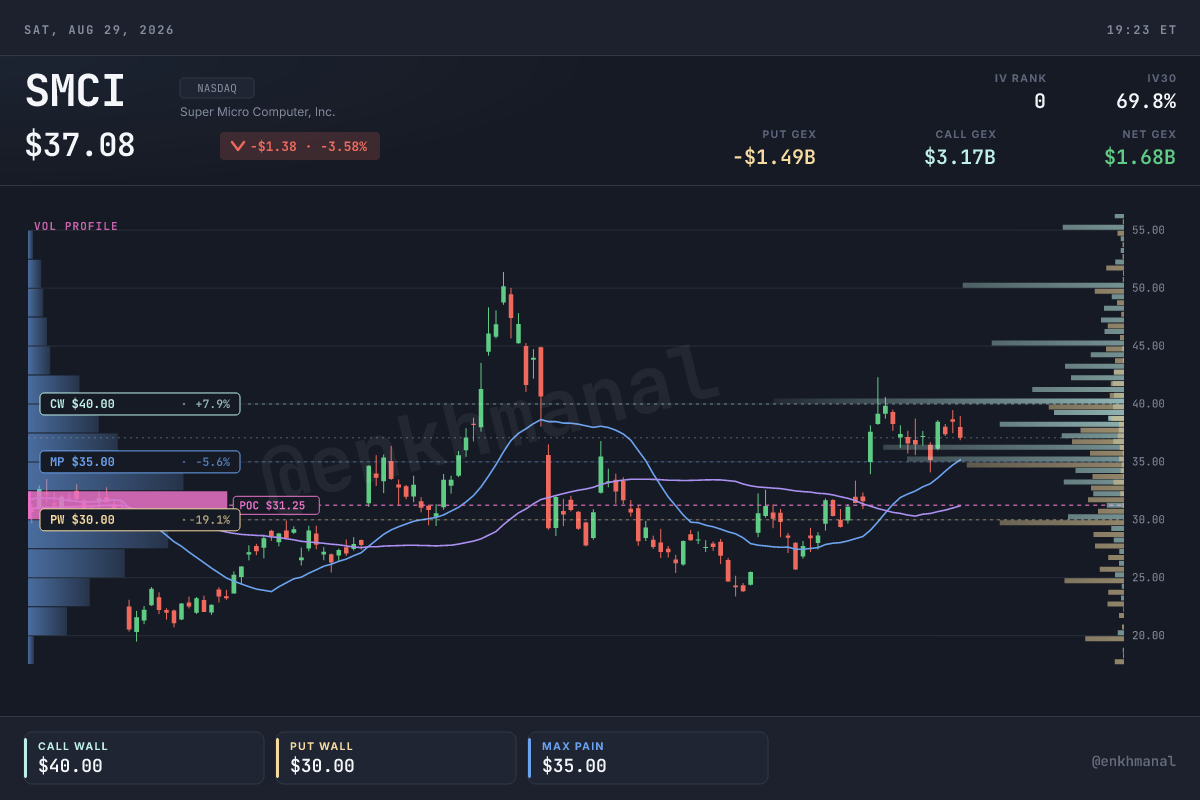
Task: Click the POC $31.25 label
Action: 276,506
